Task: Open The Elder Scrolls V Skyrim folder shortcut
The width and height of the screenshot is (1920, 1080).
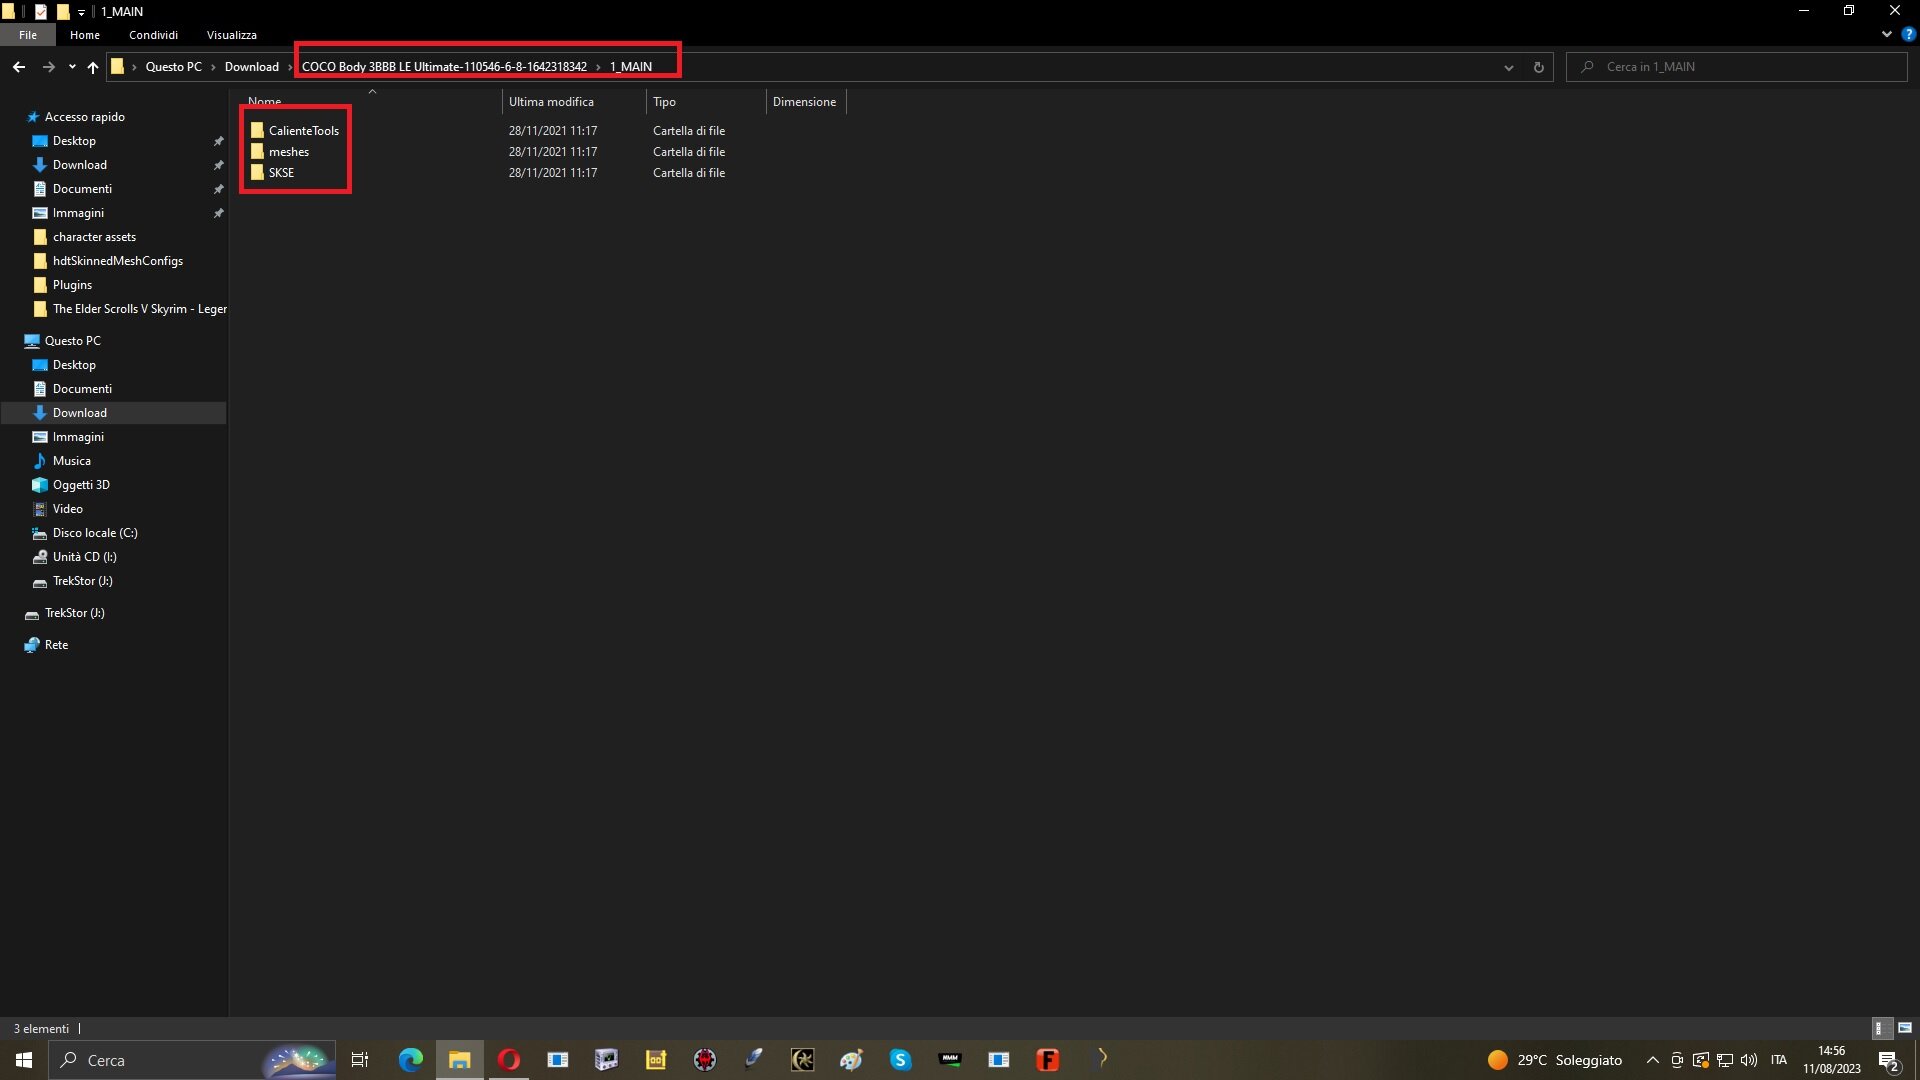Action: [139, 309]
